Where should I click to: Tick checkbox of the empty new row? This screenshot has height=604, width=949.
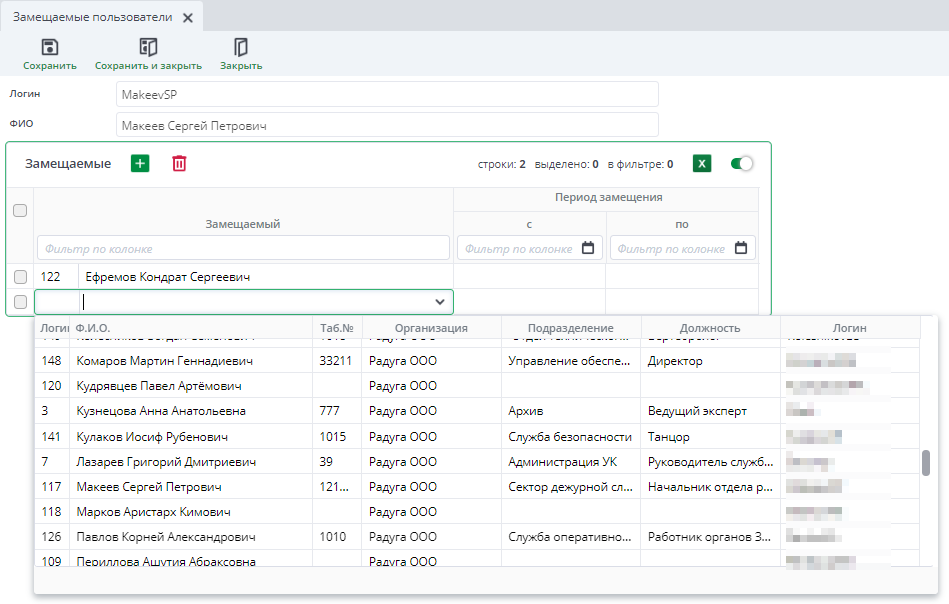point(20,302)
